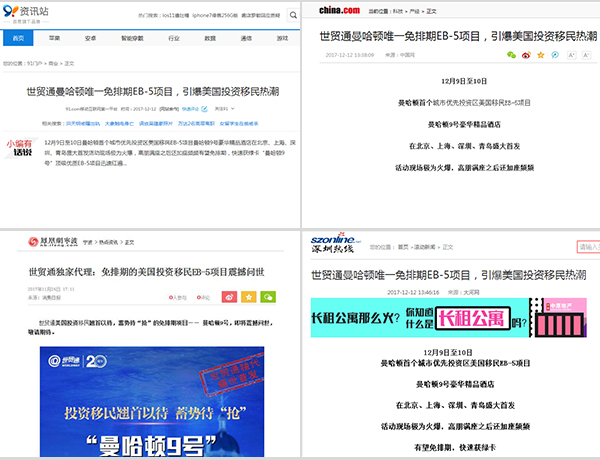This screenshot has width=600, height=460.
Task: Click the magnifier search icon on 91 site
Action: (x=293, y=15)
